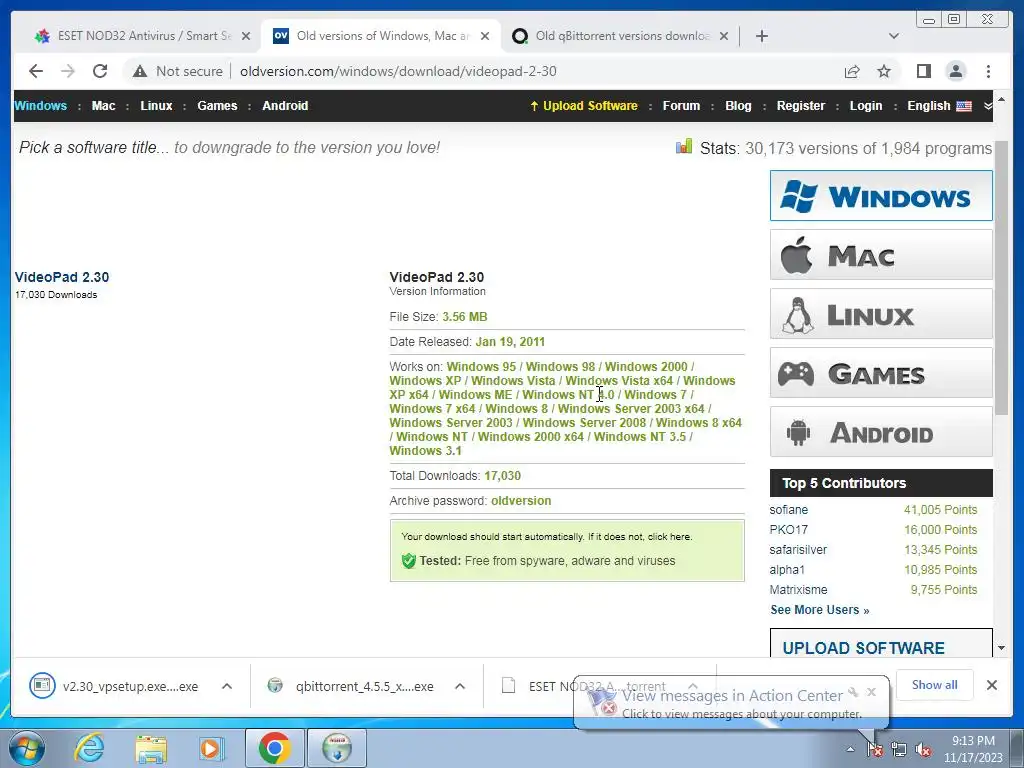Screen dimensions: 1024x768
Task: Expand options for qbittorrent download
Action: click(460, 686)
